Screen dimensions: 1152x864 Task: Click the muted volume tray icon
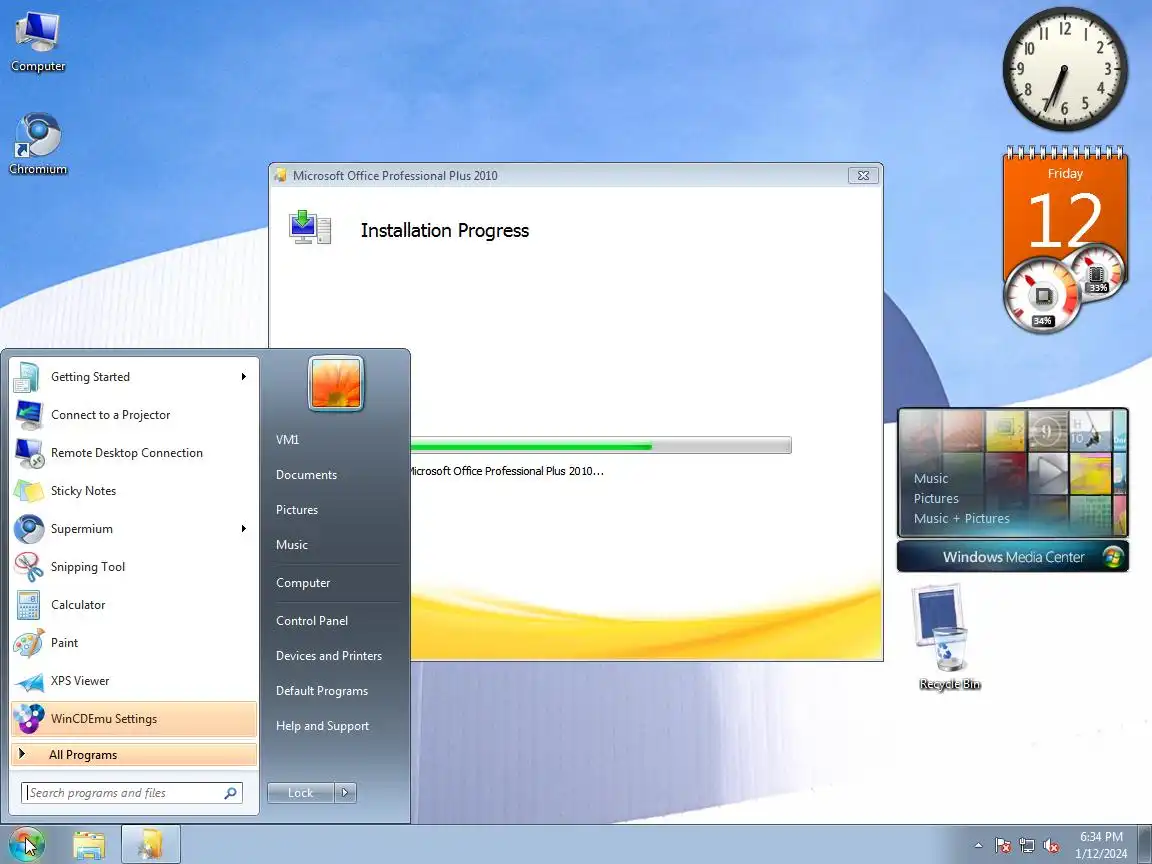coord(1051,846)
